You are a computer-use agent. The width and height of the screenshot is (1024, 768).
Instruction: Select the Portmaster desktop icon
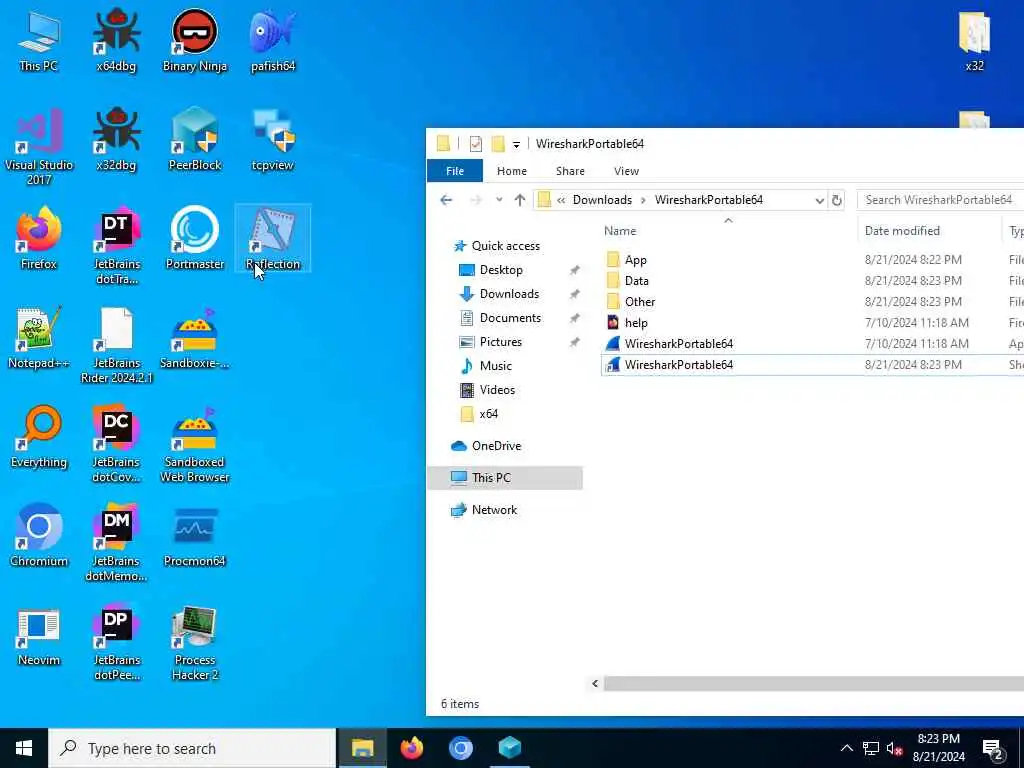pos(195,238)
